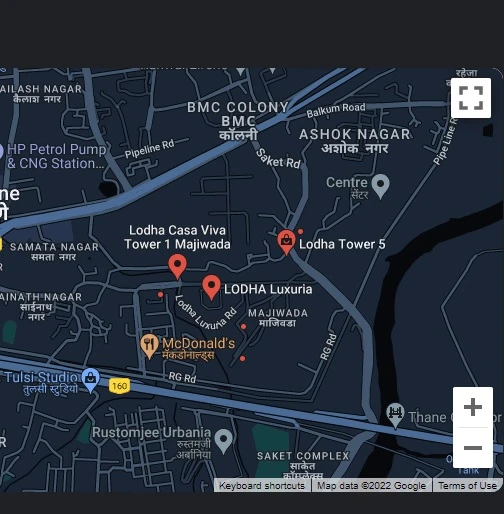This screenshot has width=504, height=514.
Task: Open the Terms of Use link
Action: 467,486
